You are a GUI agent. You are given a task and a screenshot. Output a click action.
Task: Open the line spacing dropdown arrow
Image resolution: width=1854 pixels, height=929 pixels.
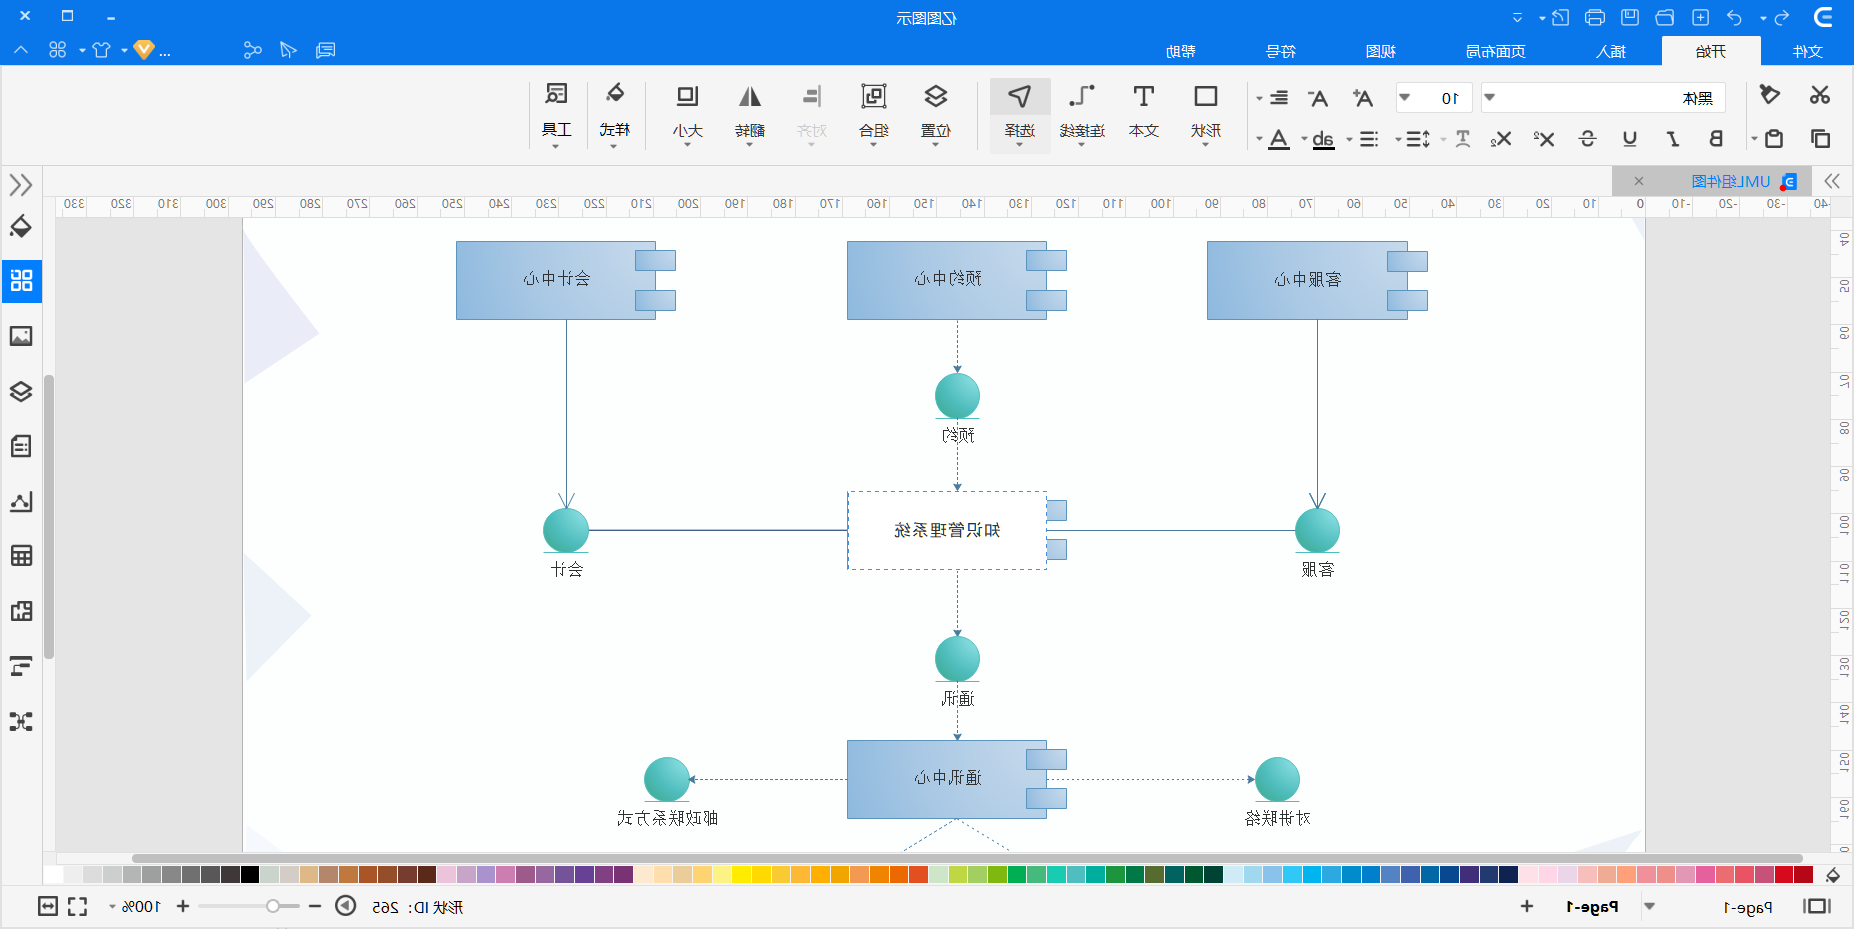click(1398, 139)
